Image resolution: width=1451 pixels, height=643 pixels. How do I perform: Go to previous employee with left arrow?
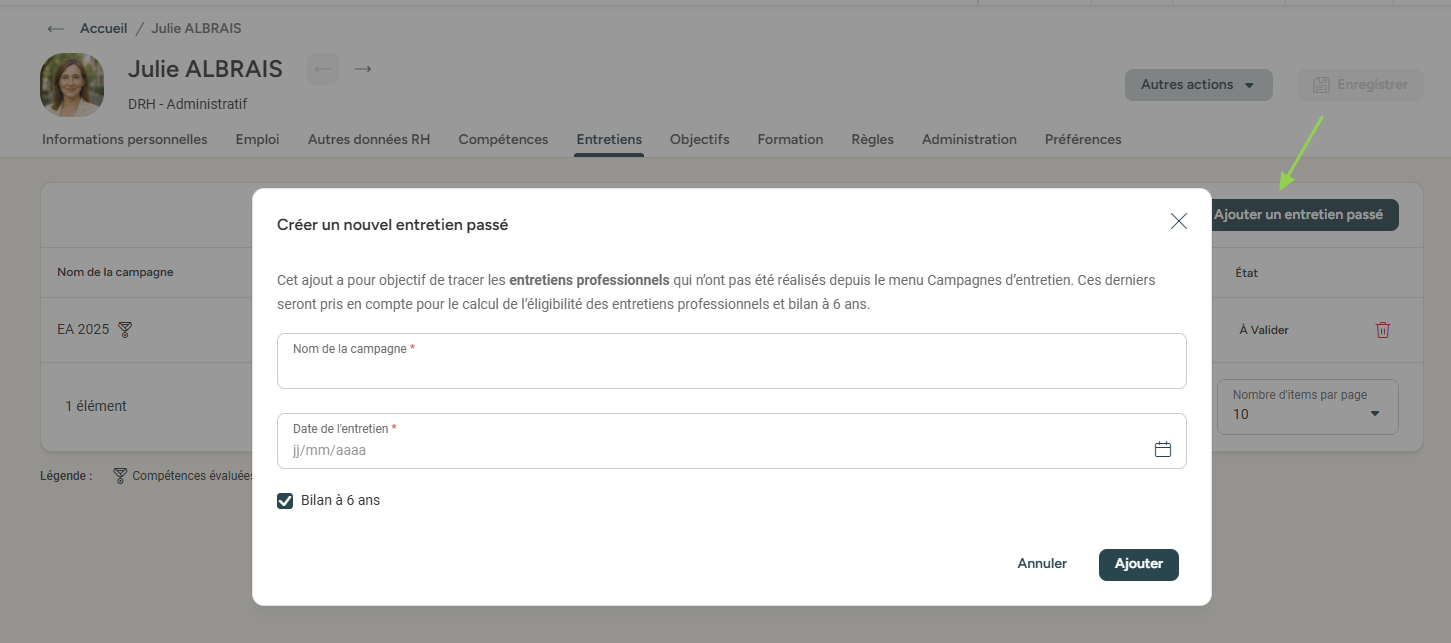(322, 69)
